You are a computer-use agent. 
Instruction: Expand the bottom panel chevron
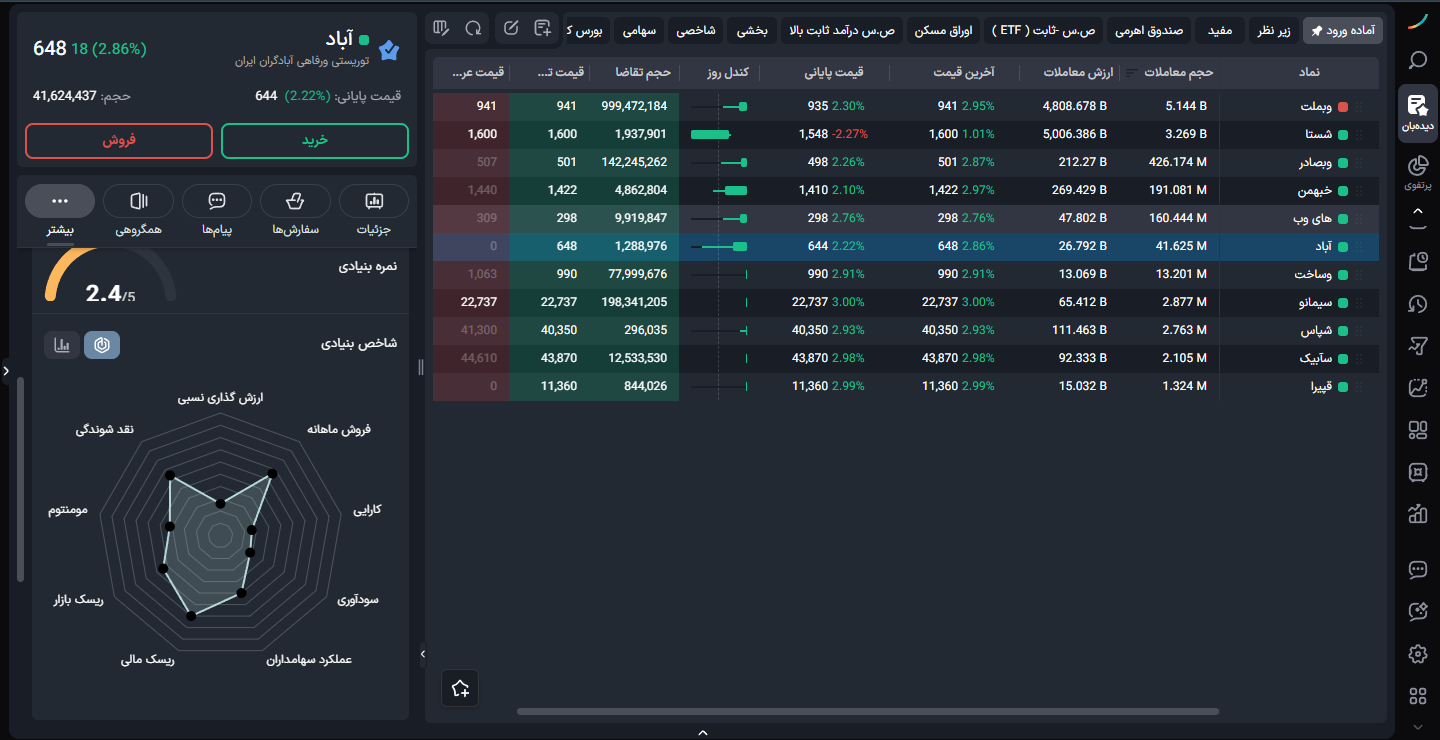pyautogui.click(x=702, y=733)
